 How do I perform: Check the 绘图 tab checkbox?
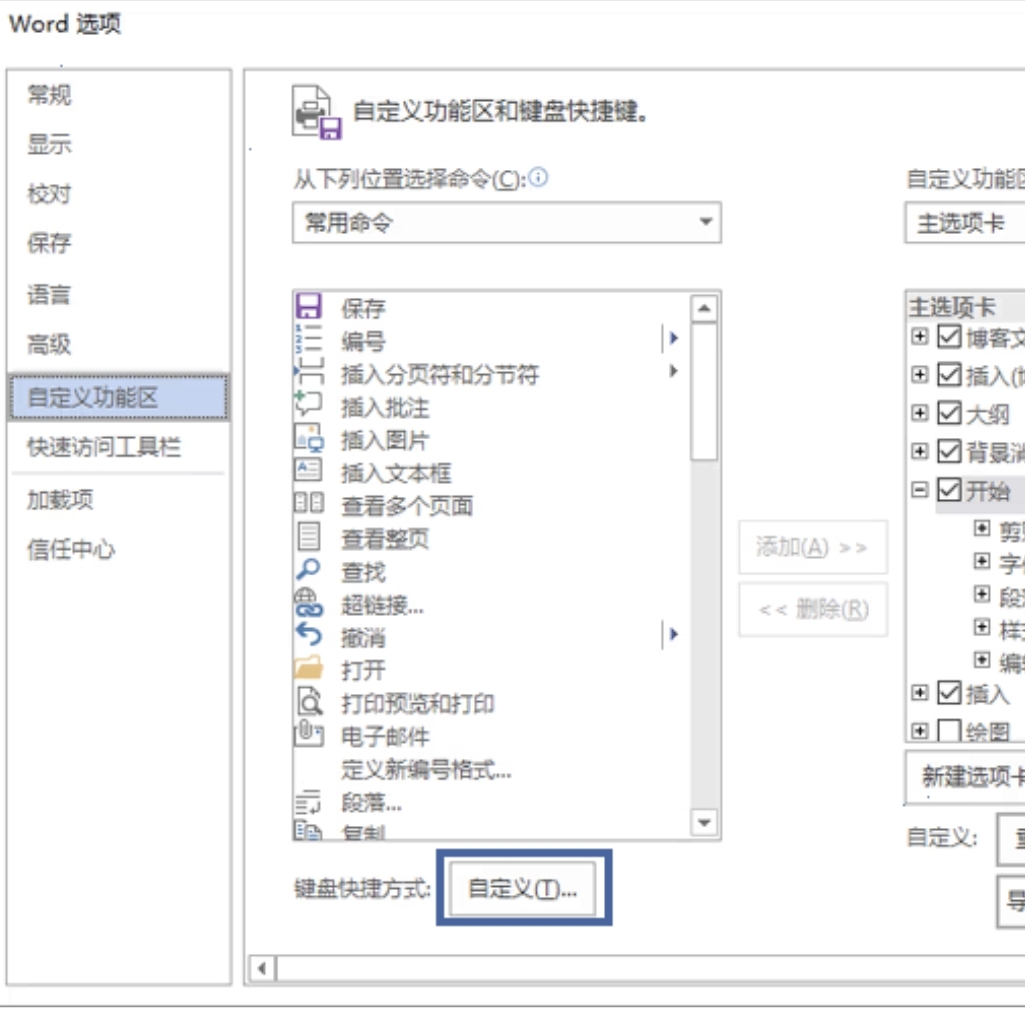click(949, 731)
